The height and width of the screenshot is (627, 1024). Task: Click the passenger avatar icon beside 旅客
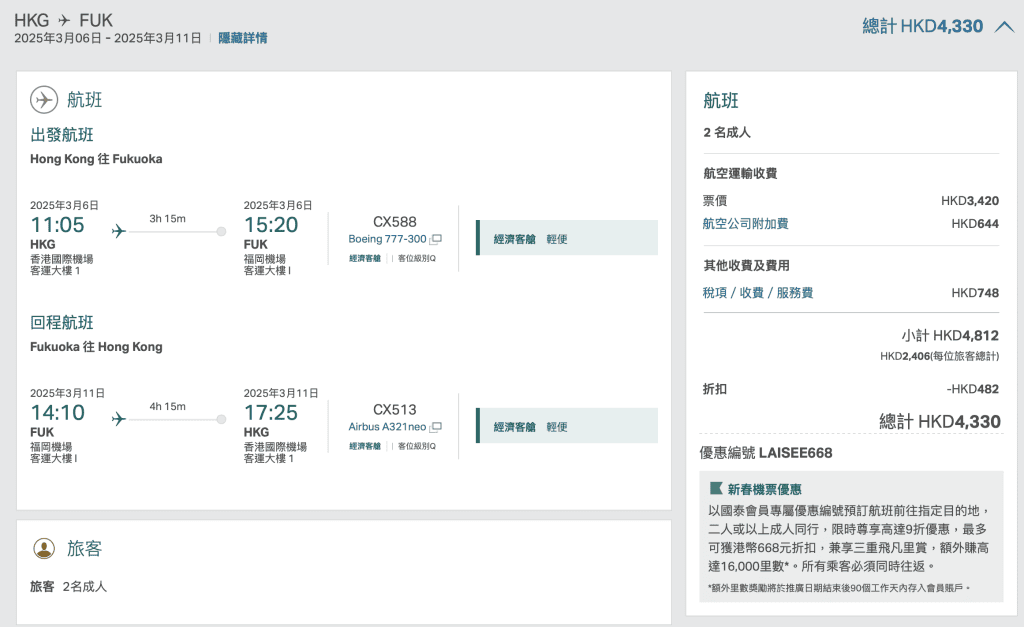[x=44, y=548]
